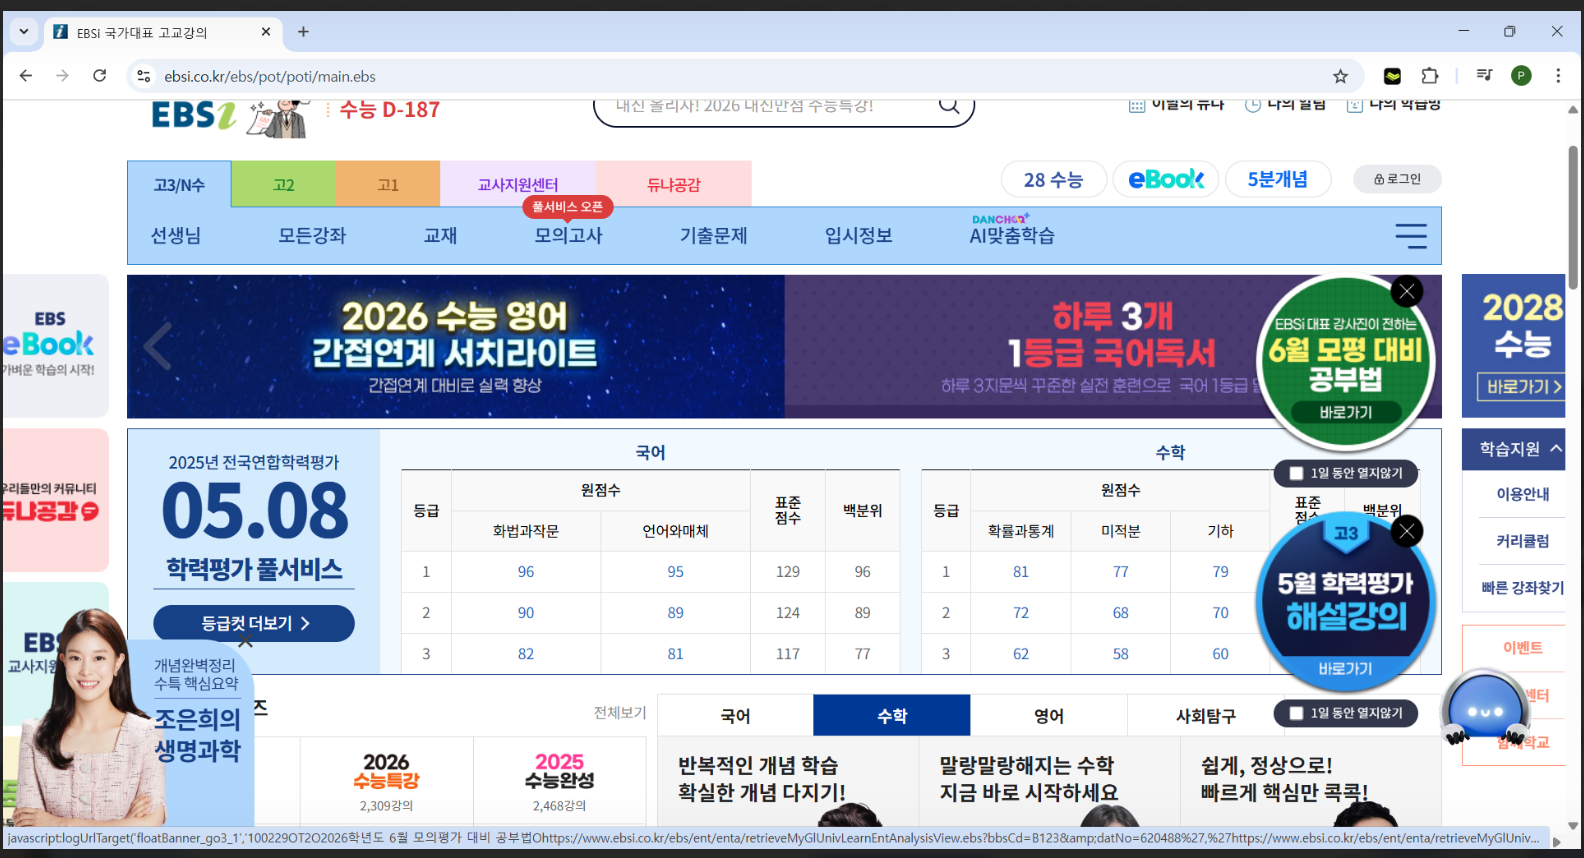Close the EBSi browser tab

[266, 32]
